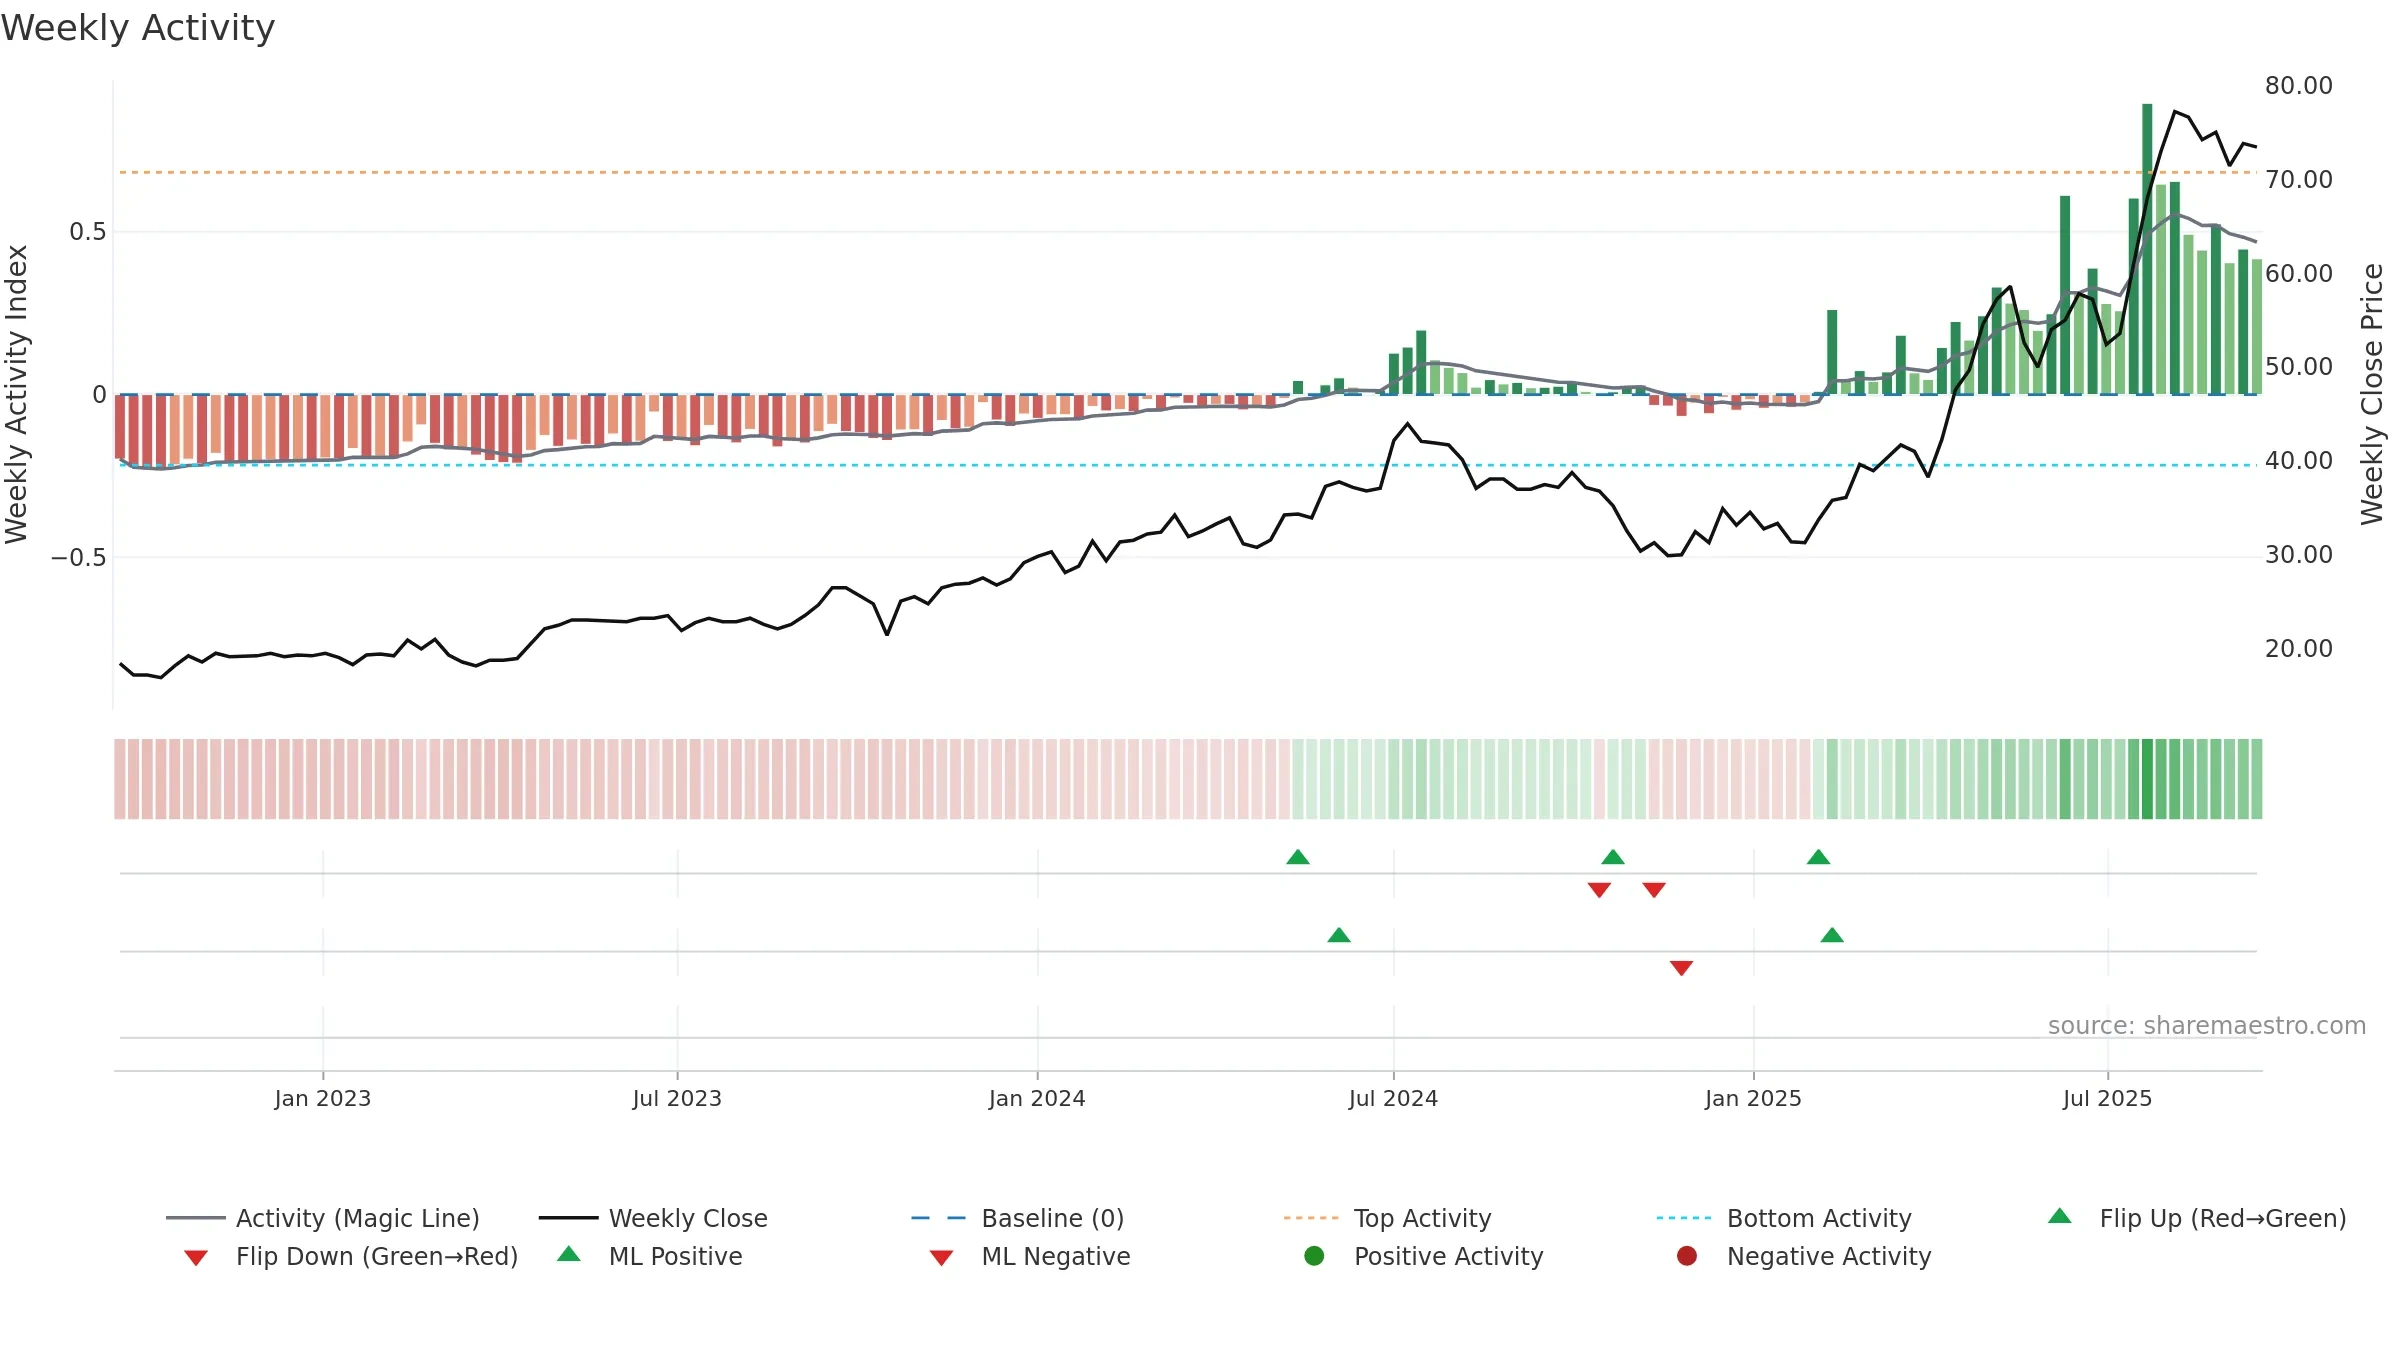Toggle the Activity (Magic Line) legend entry
This screenshot has width=2400, height=1350.
[x=323, y=1218]
